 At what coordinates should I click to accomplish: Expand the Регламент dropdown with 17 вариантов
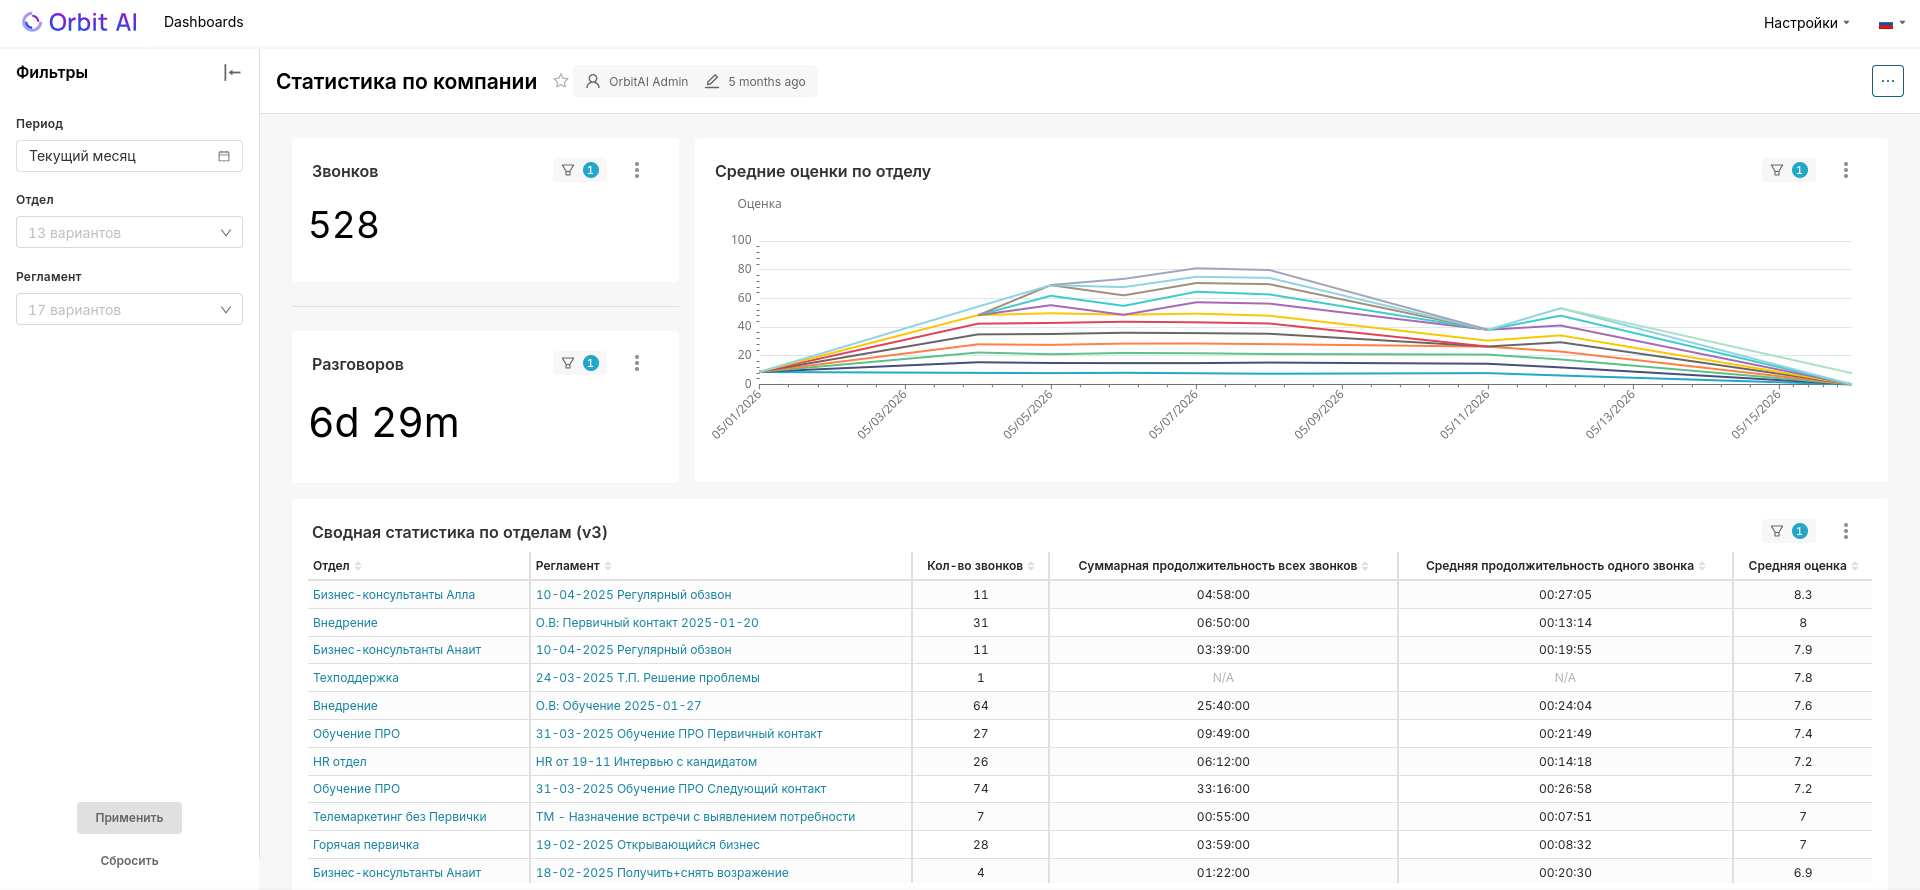129,309
